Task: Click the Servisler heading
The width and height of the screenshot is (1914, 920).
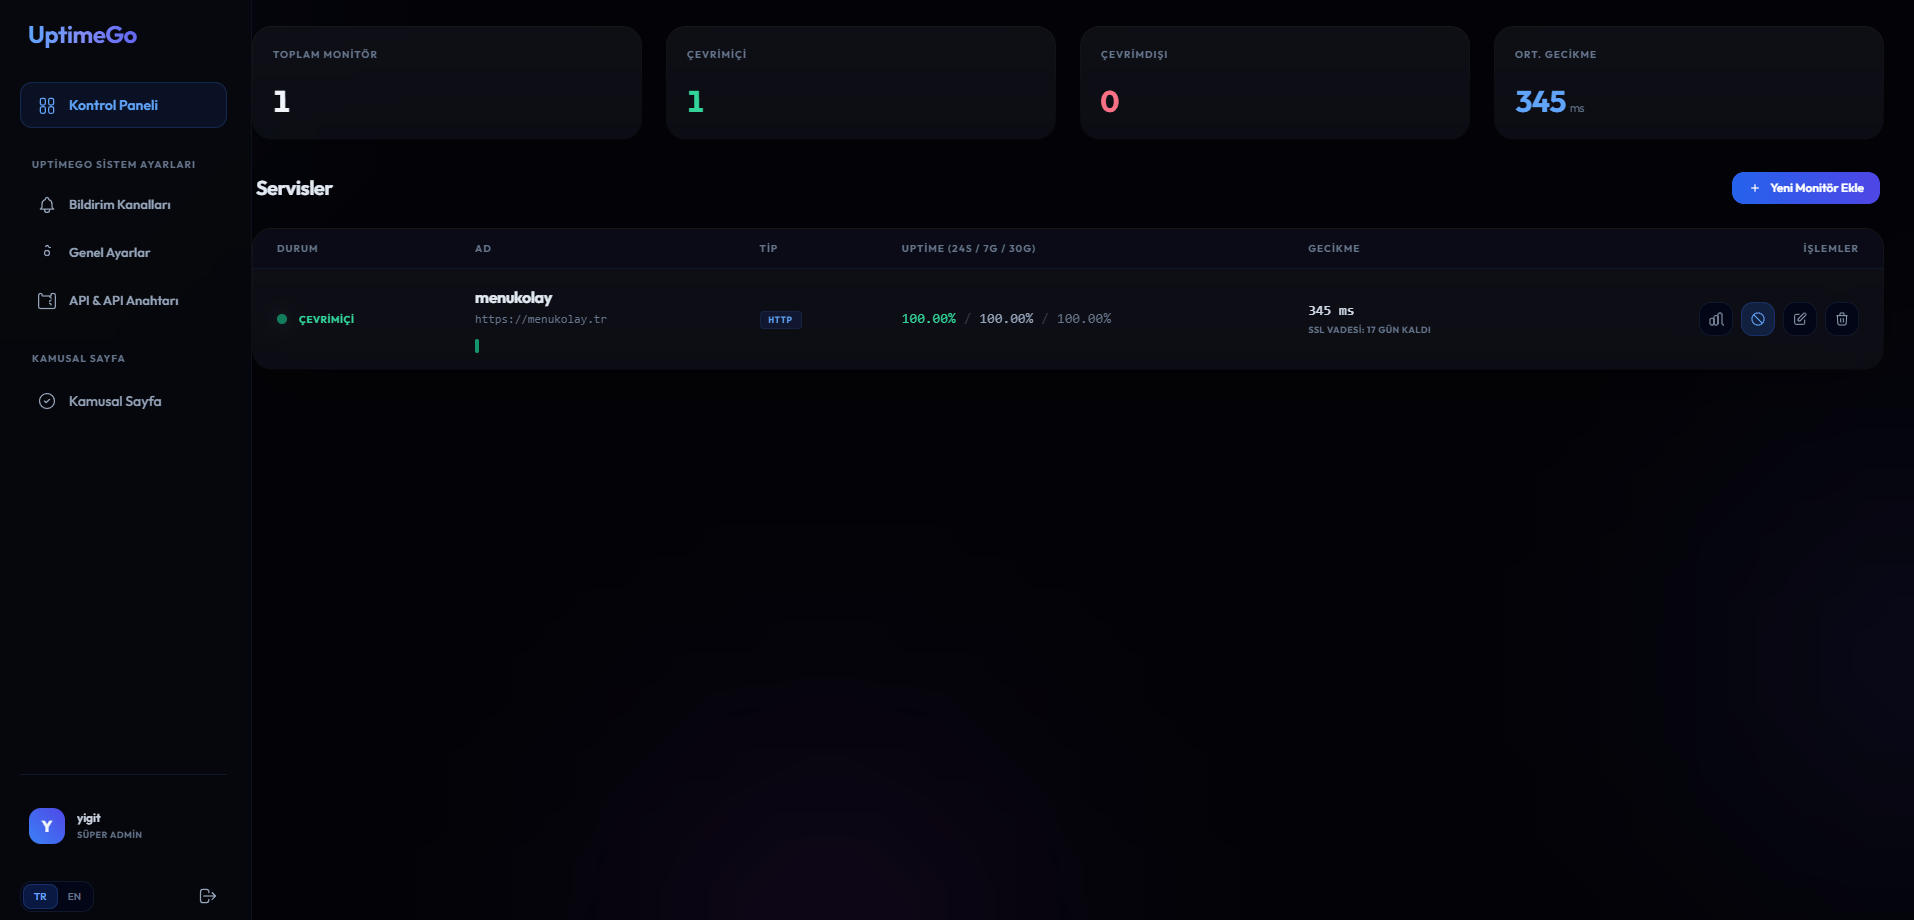Action: [x=294, y=188]
